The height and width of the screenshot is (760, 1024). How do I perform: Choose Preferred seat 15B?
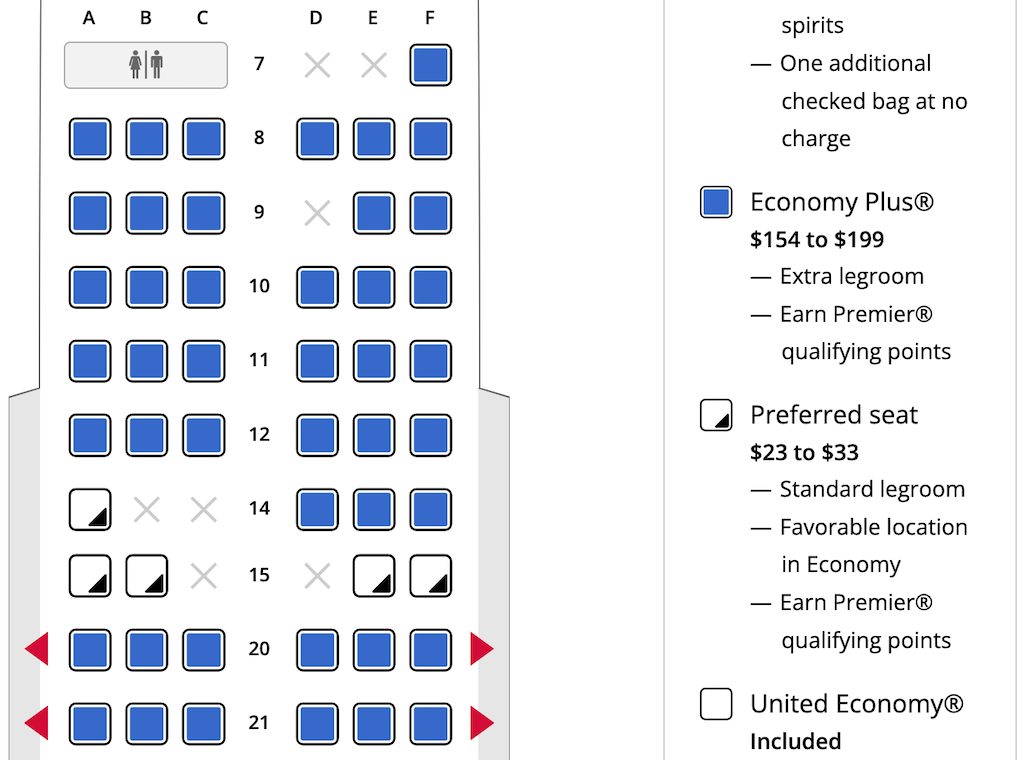pos(146,576)
